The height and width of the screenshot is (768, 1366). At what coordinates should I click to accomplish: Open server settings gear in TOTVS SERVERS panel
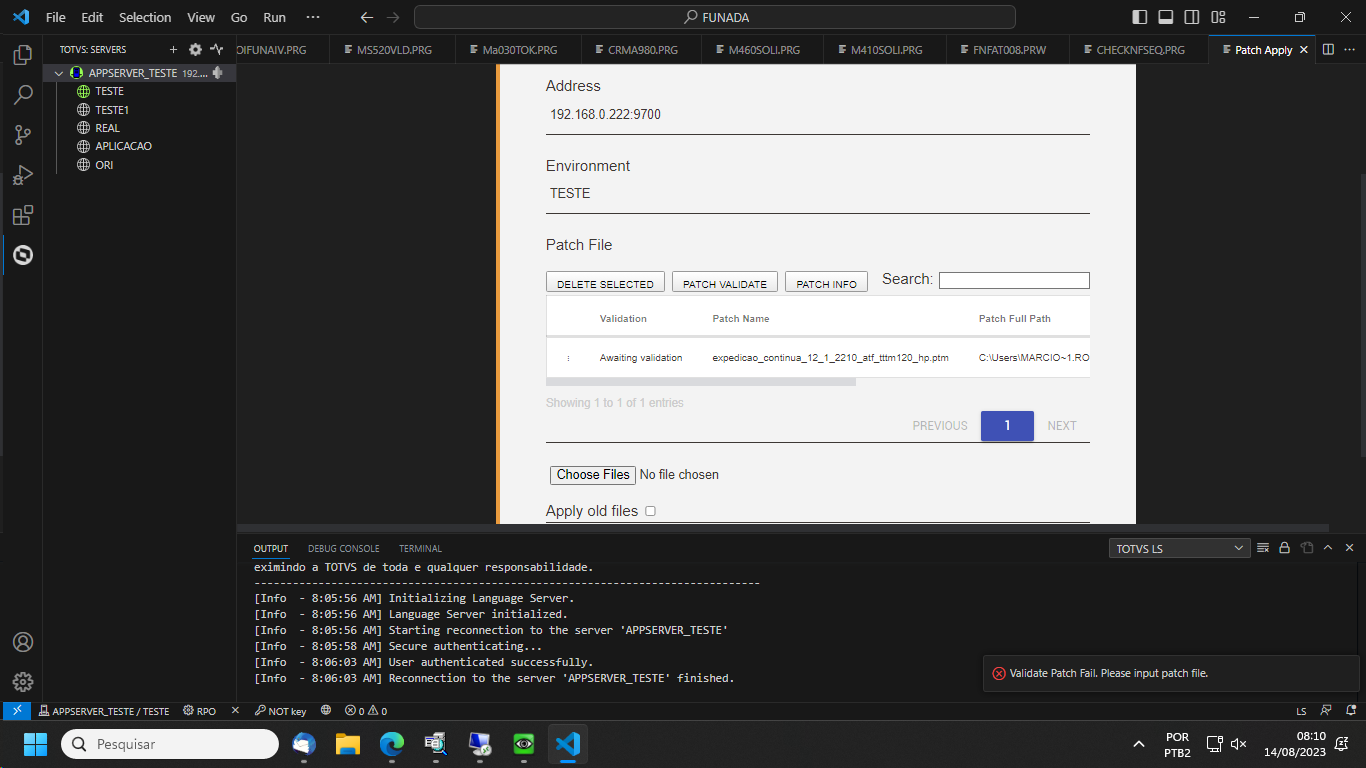point(195,49)
